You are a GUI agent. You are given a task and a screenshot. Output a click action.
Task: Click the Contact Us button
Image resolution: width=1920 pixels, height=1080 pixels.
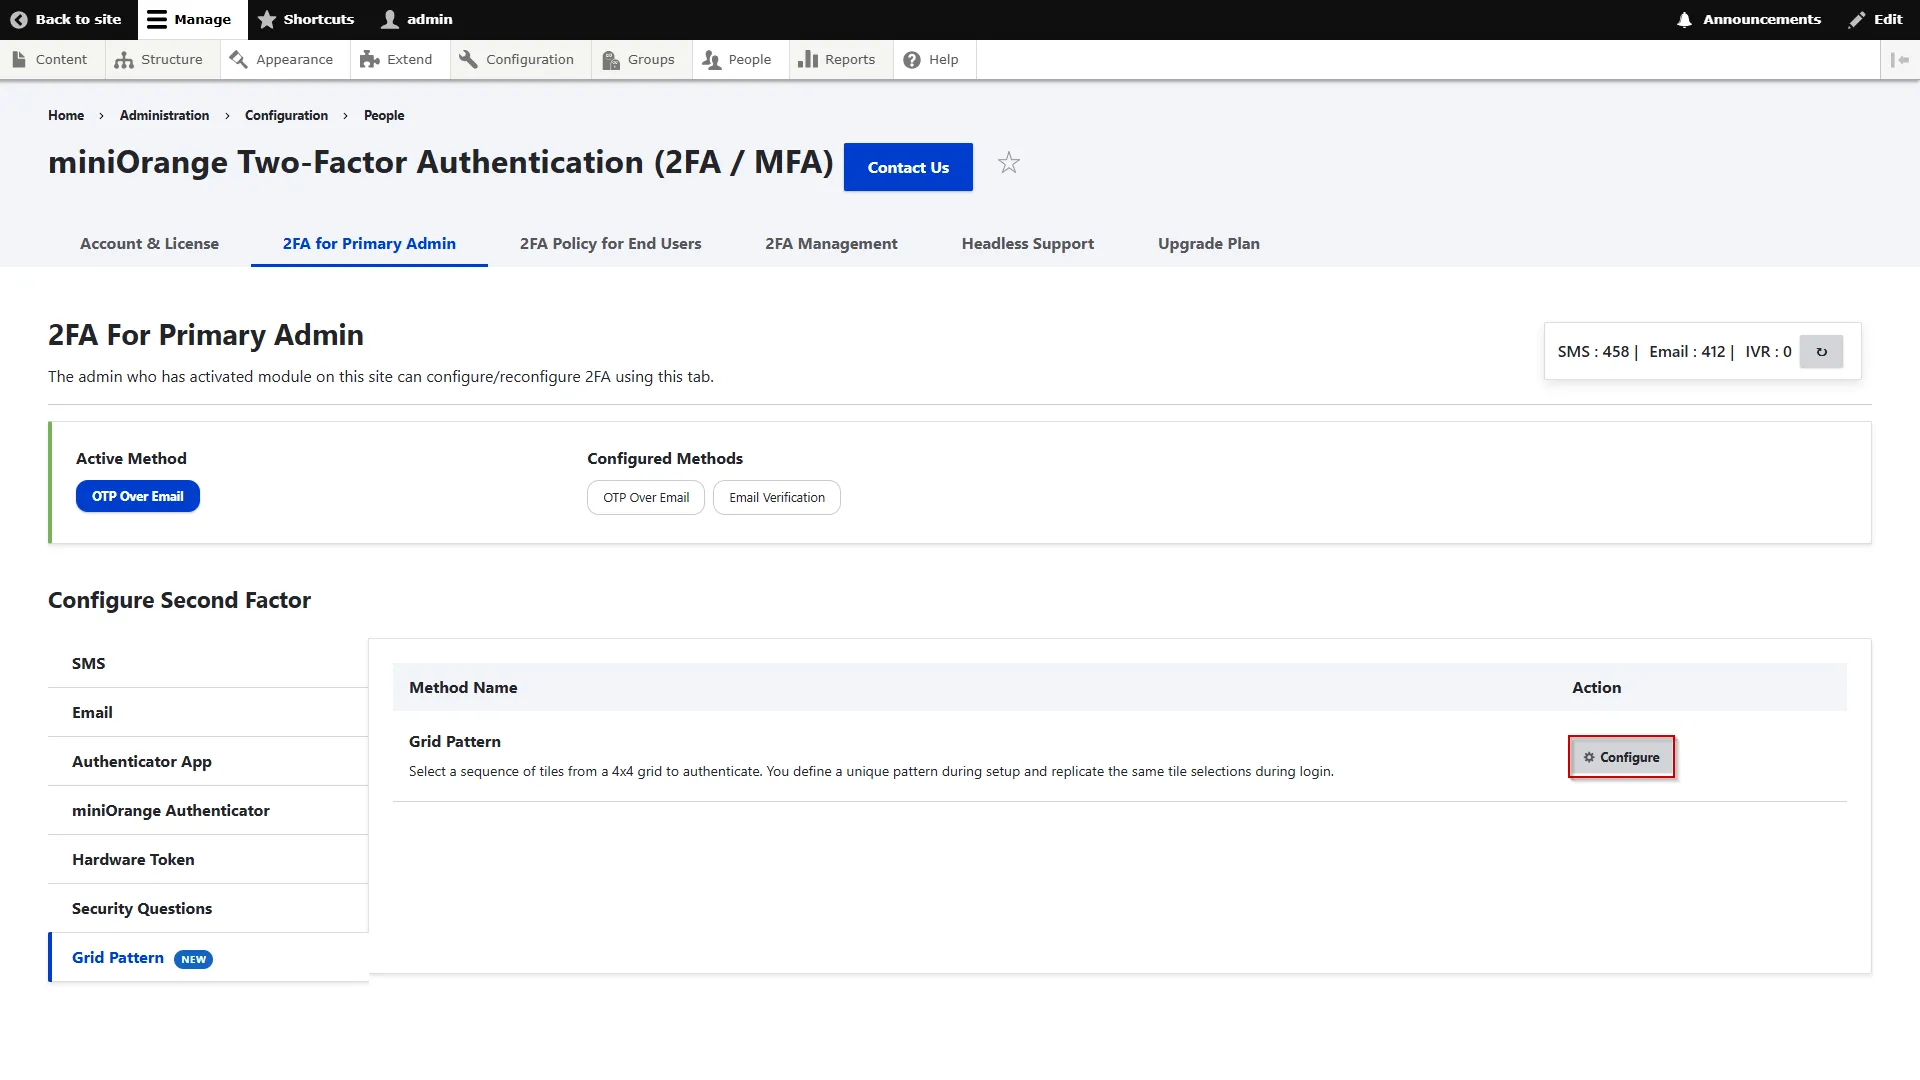coord(908,167)
